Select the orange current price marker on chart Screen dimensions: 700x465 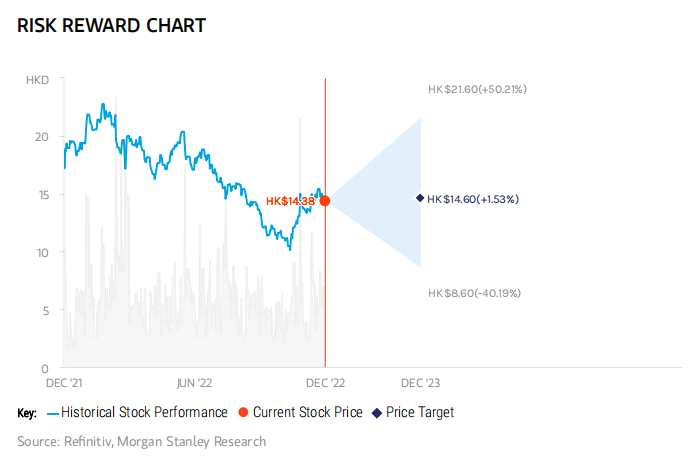(325, 201)
